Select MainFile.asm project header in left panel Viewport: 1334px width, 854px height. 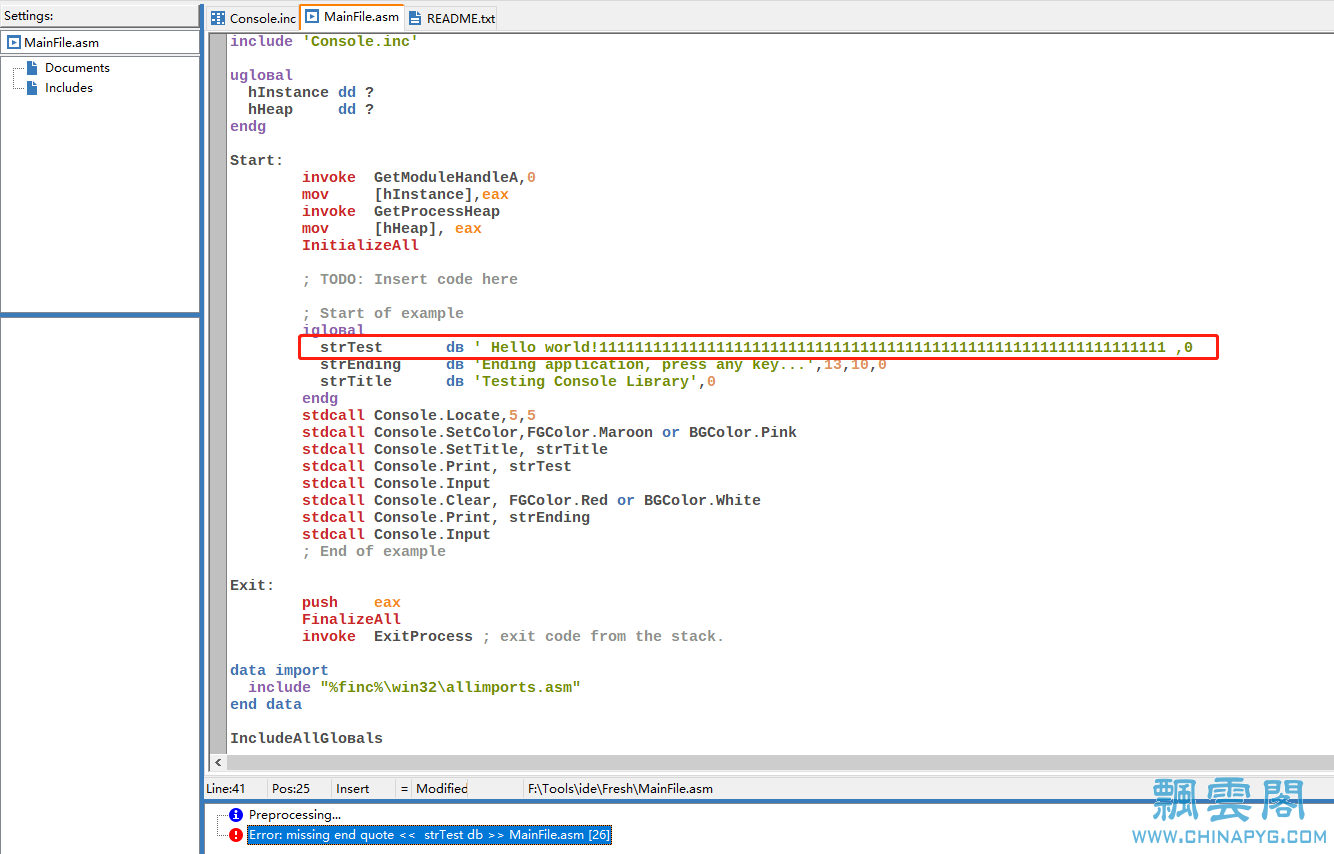coord(100,43)
